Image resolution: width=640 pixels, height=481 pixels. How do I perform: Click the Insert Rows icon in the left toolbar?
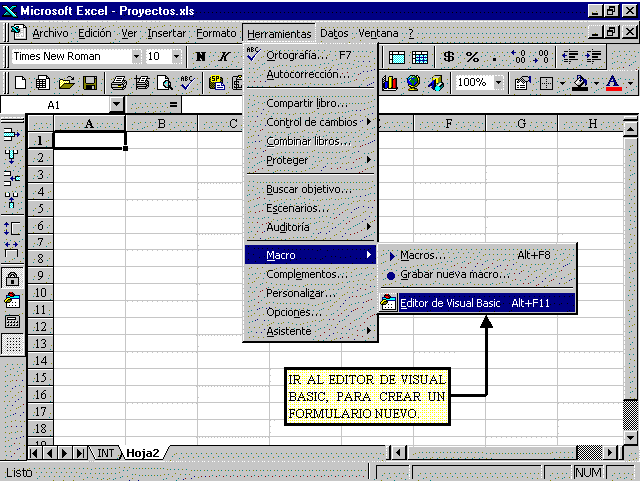point(12,134)
